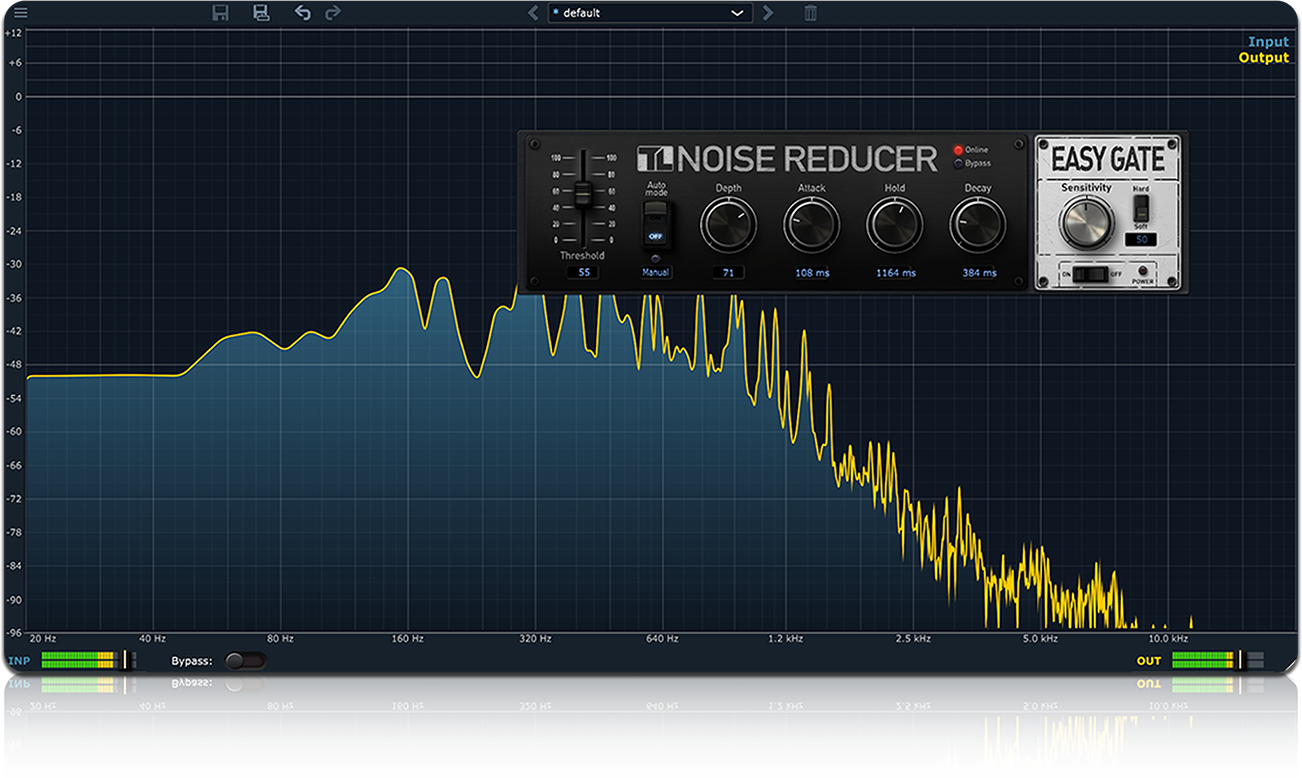This screenshot has width=1302, height=778.
Task: Click the OUT output level meter
Action: [x=1217, y=660]
